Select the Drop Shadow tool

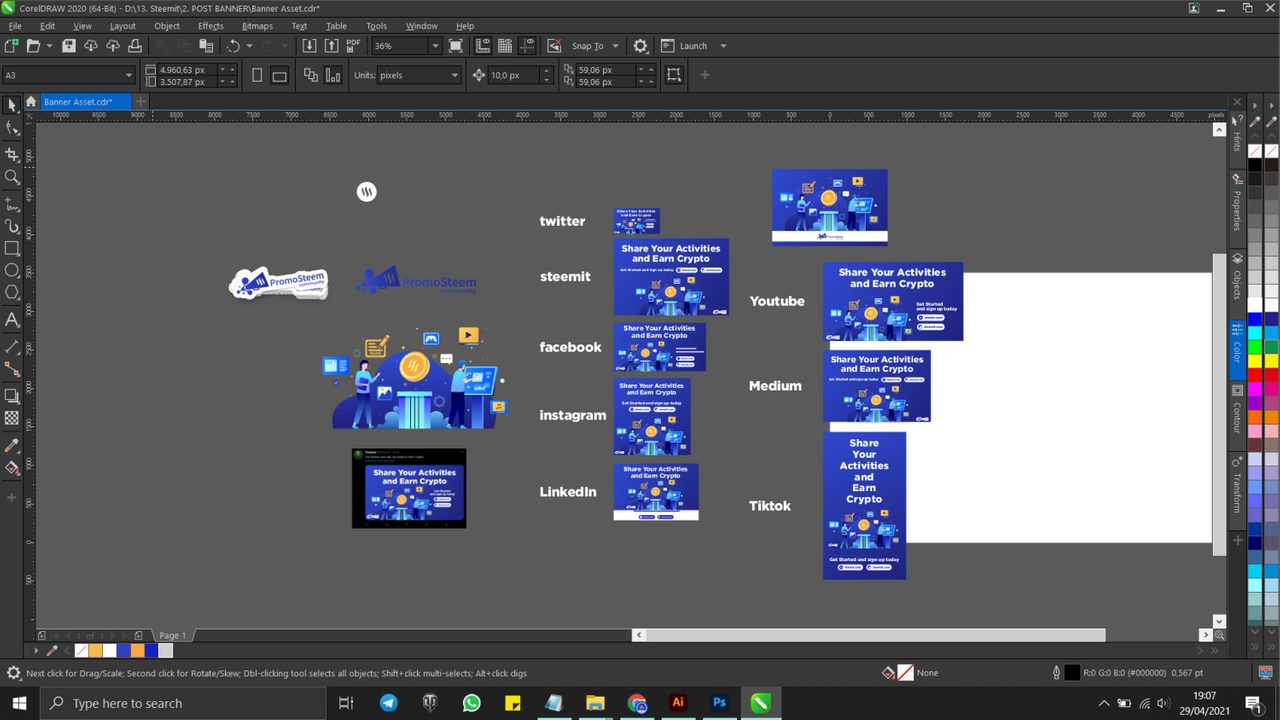[x=12, y=396]
